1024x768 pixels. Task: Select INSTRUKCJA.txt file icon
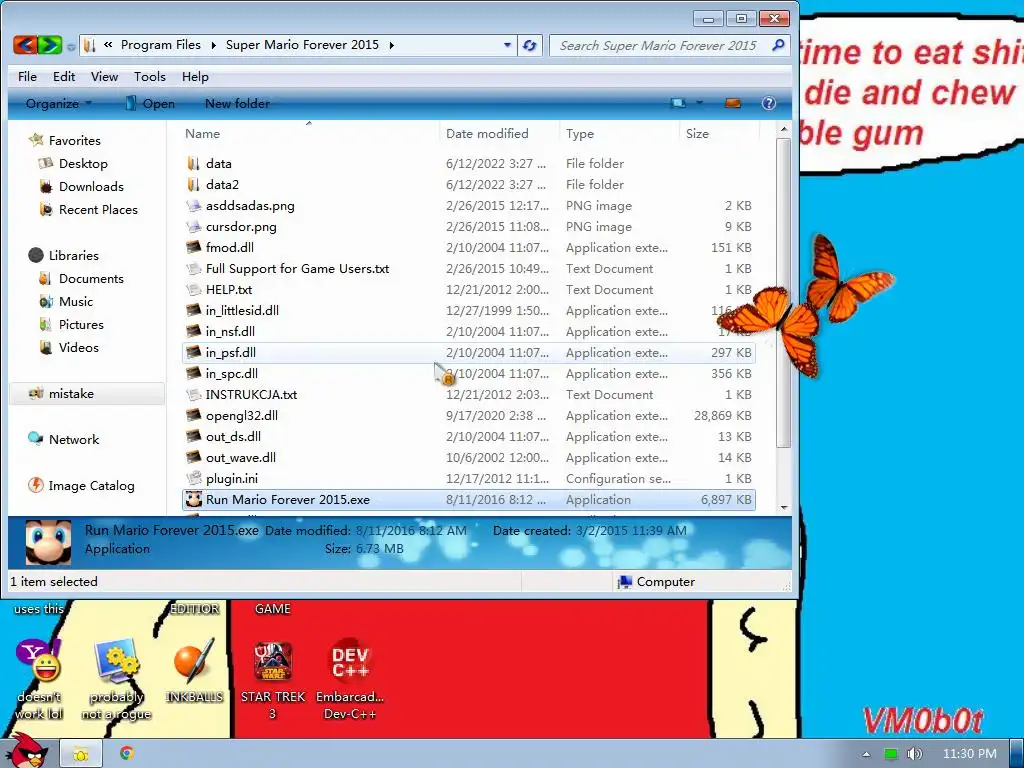point(193,394)
